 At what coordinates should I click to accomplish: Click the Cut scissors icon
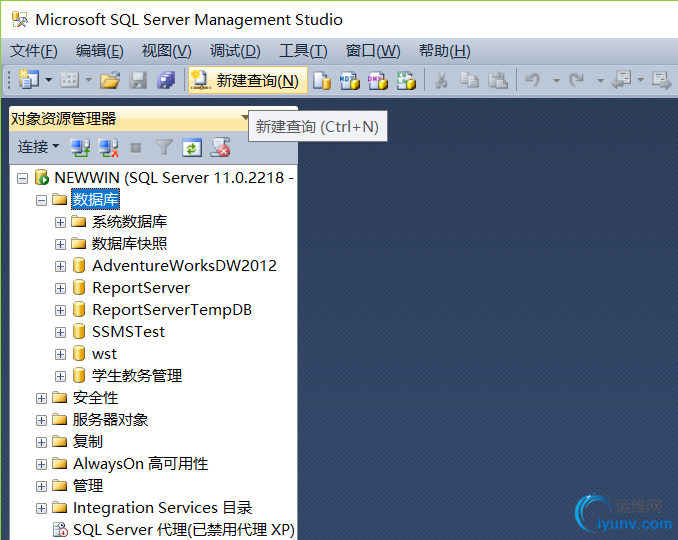[x=441, y=80]
